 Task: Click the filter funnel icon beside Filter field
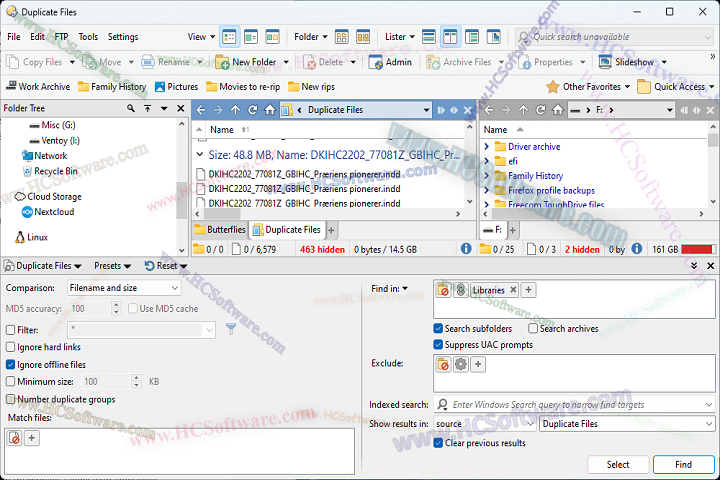231,329
